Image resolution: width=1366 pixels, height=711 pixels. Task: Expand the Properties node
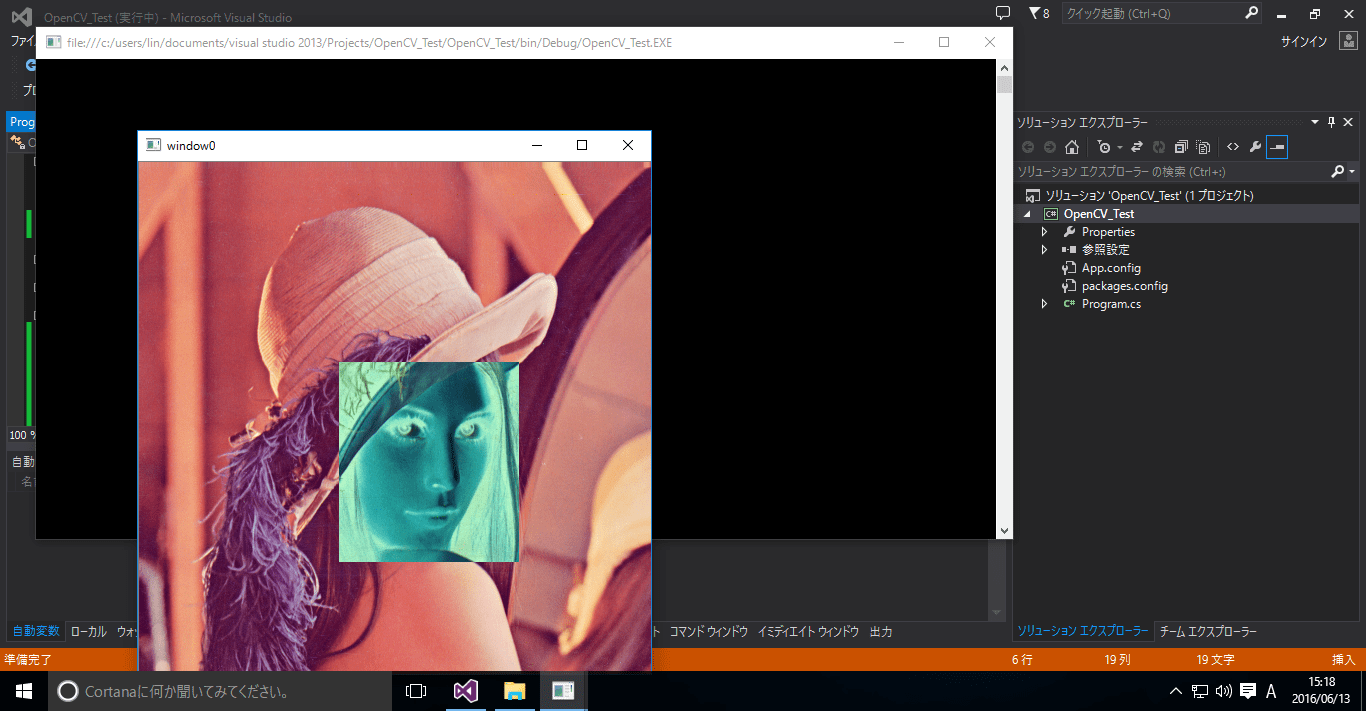coord(1044,231)
